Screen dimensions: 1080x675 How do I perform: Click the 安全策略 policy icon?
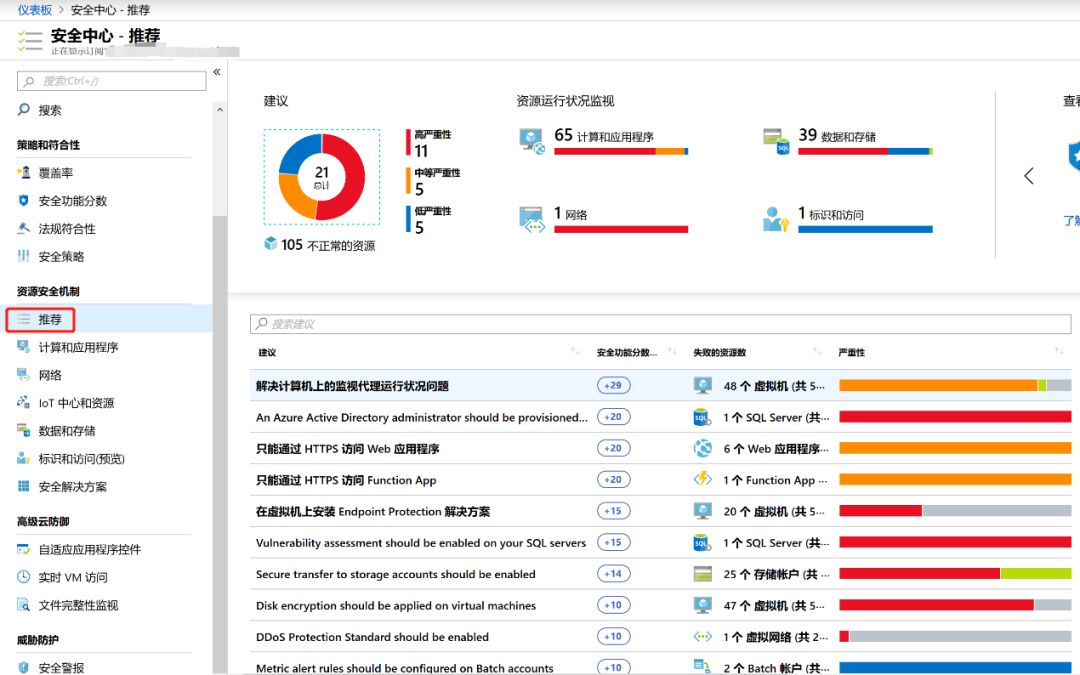24,257
